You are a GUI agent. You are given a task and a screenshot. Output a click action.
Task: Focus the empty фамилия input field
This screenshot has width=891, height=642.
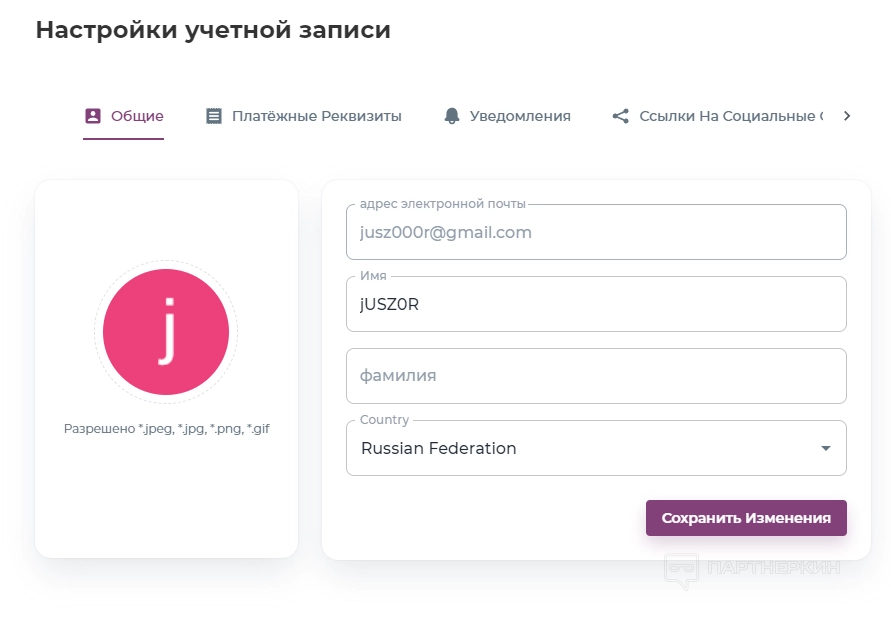point(596,376)
